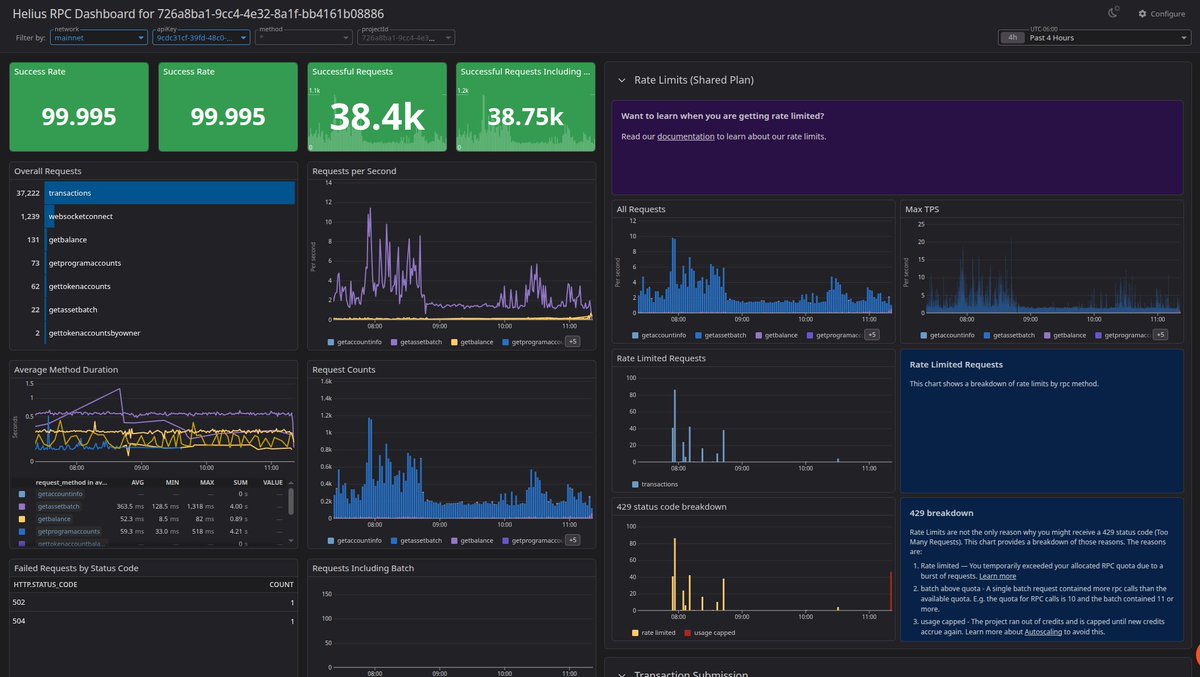Toggle transactions series in Rate Limited Requests legend
The image size is (1200, 677).
(x=654, y=484)
